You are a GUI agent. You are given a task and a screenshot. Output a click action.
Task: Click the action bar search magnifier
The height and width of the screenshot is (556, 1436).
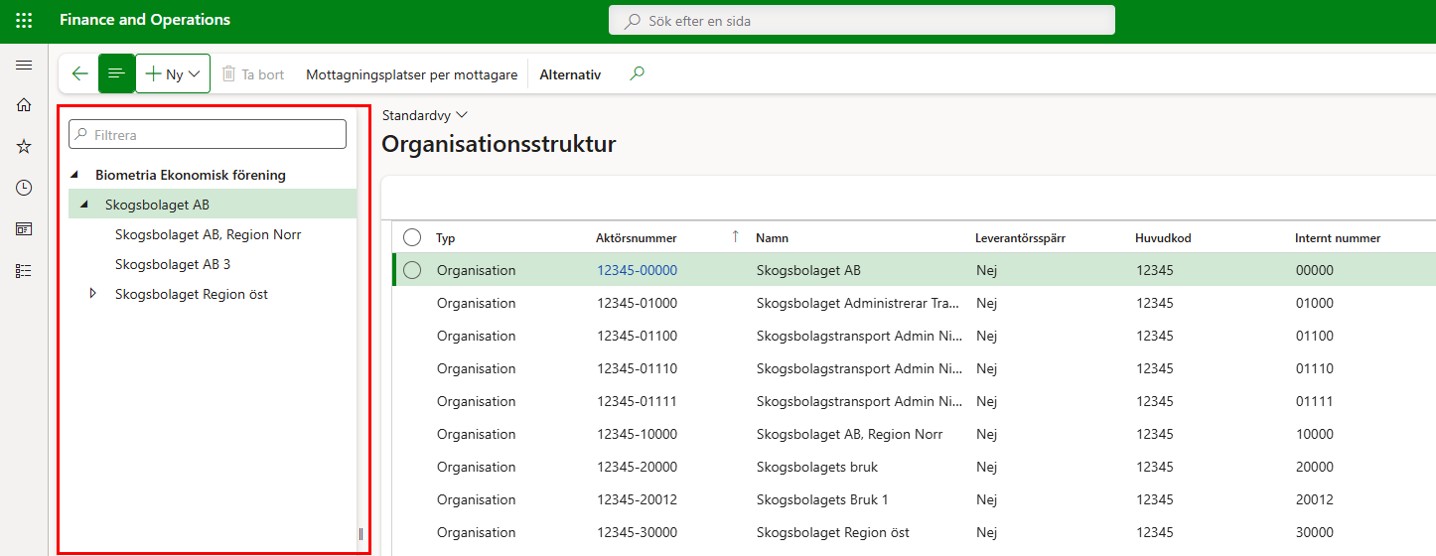tap(637, 73)
